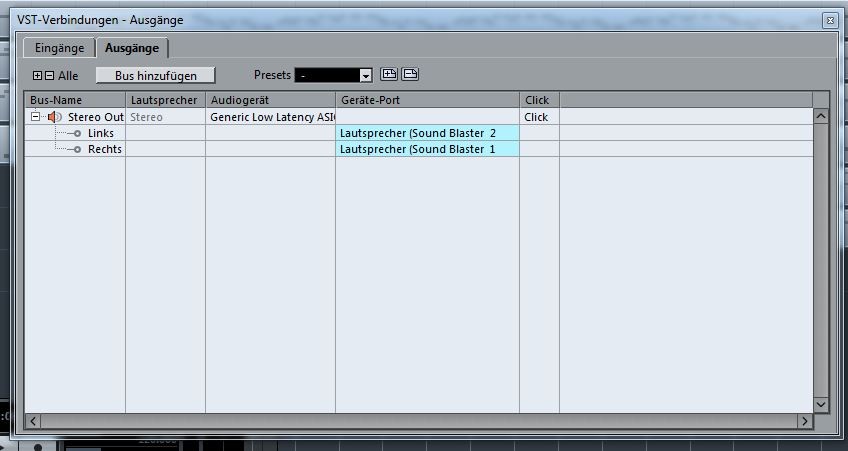Collapse the Stereo Out bus tree
Screen dimensions: 848x451
coord(35,117)
